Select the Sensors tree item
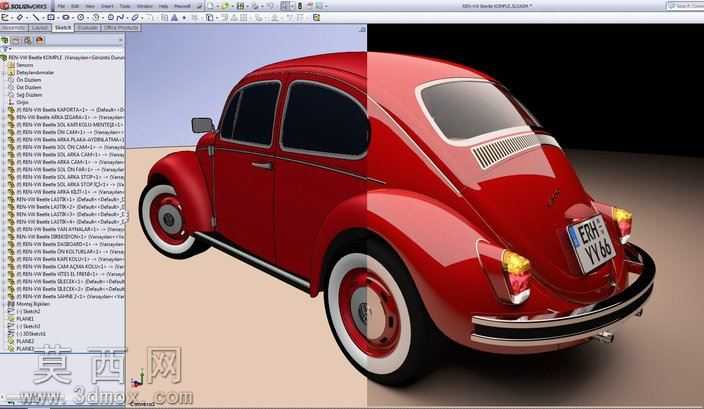The image size is (704, 409). click(25, 65)
